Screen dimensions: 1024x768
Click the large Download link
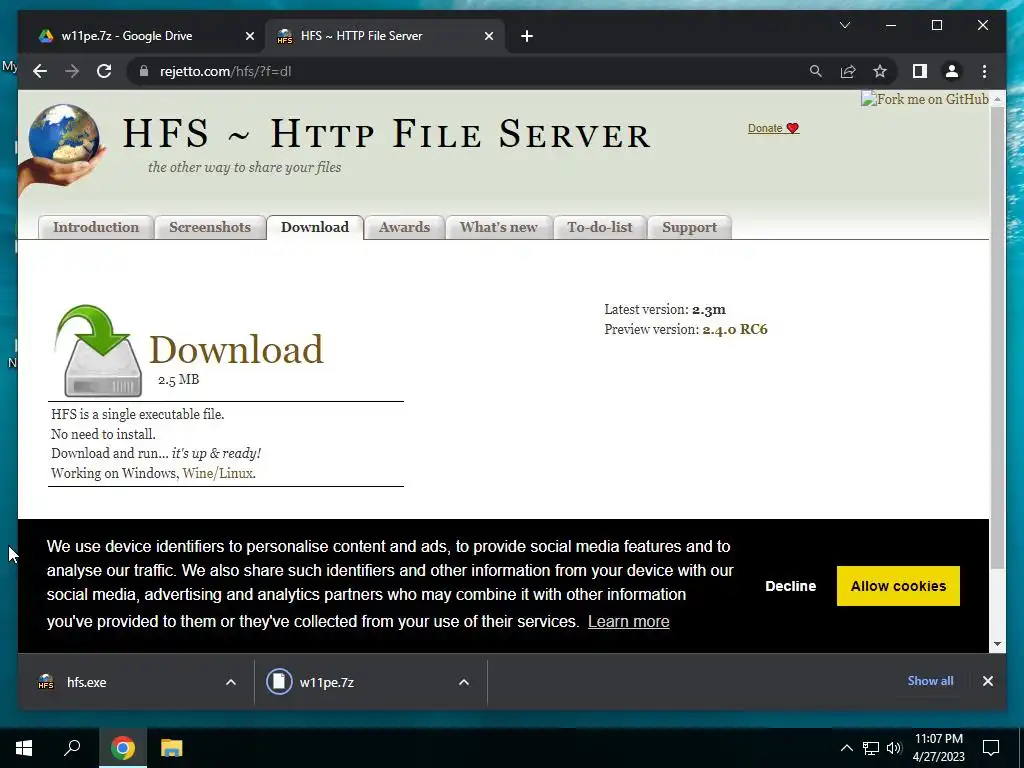[x=236, y=349]
